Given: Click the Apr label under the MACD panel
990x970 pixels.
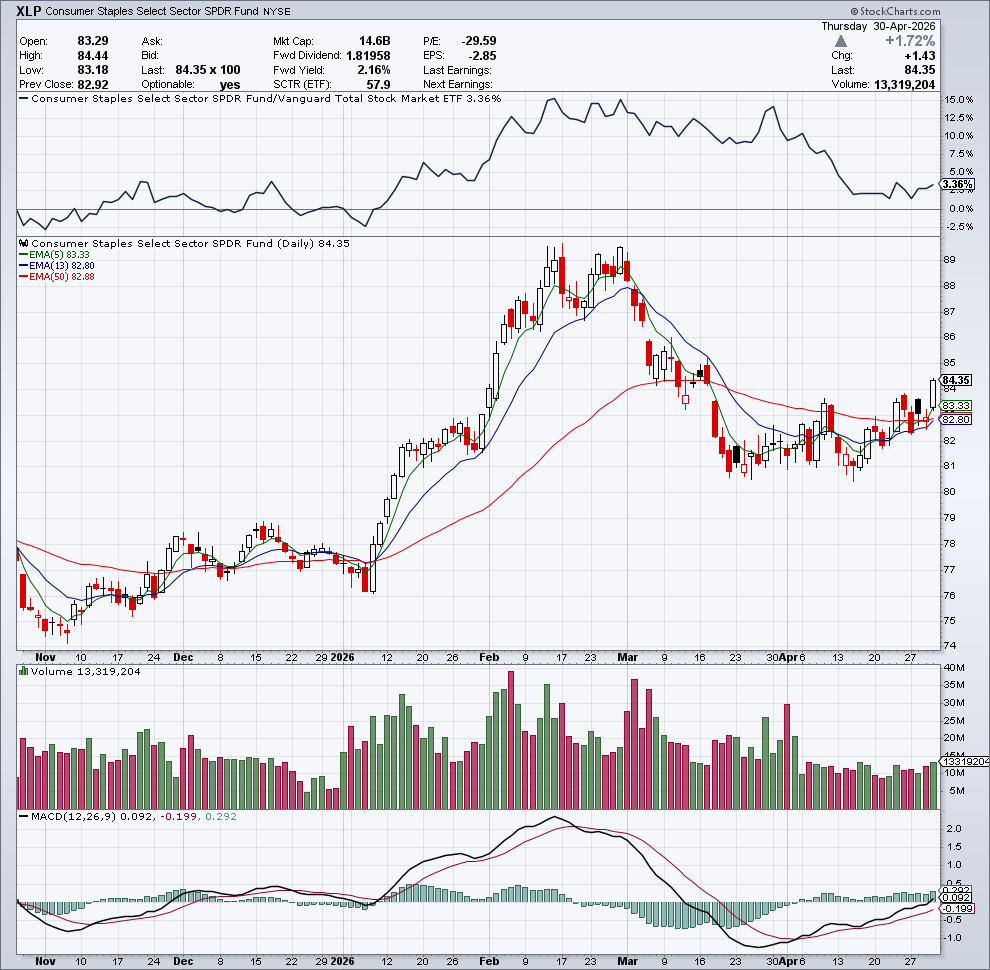Looking at the screenshot, I should coord(788,961).
